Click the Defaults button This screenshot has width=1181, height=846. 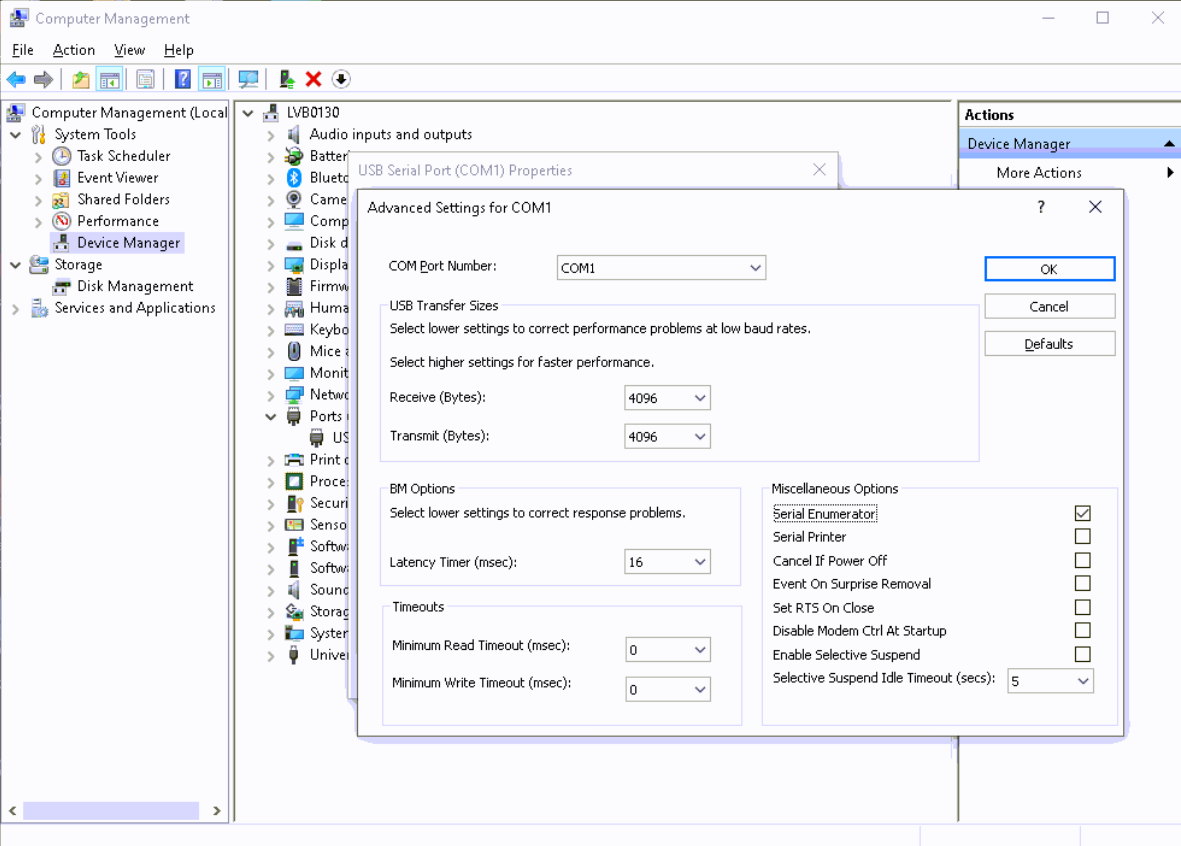1049,344
